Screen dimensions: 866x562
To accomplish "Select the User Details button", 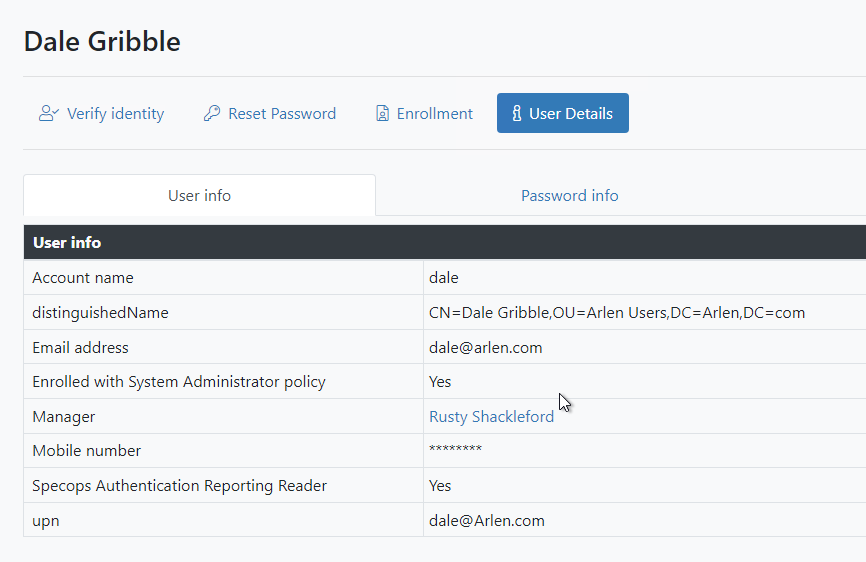I will point(562,113).
